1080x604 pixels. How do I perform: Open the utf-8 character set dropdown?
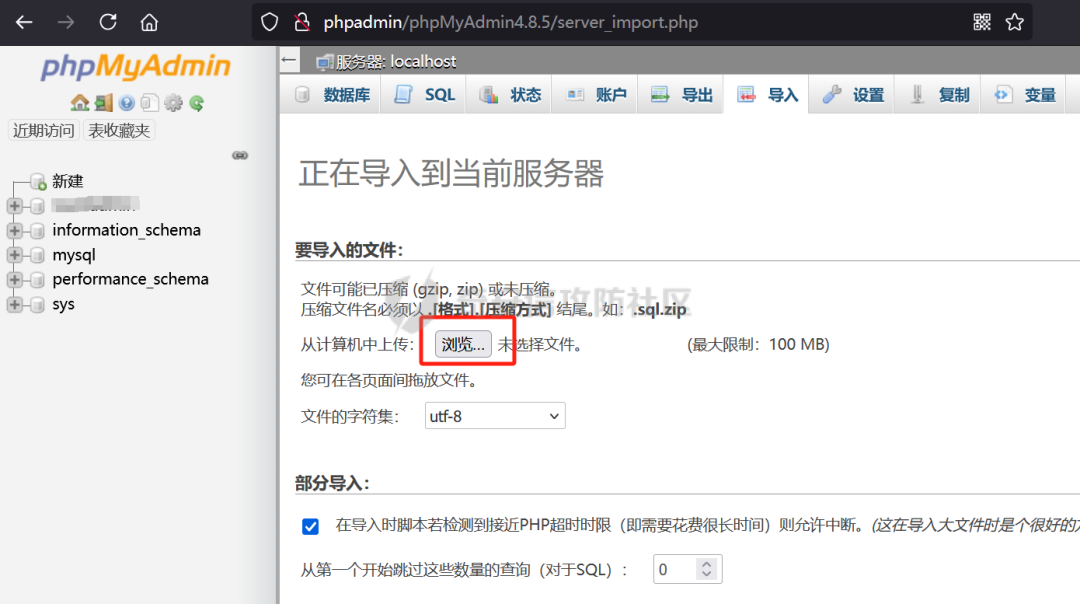(495, 416)
